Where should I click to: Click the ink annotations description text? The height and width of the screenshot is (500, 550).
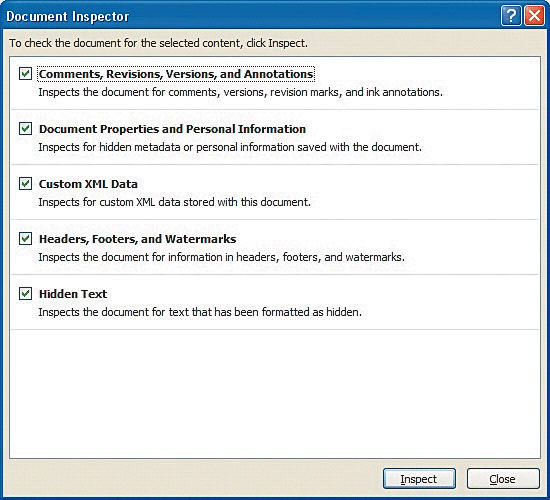coord(241,92)
